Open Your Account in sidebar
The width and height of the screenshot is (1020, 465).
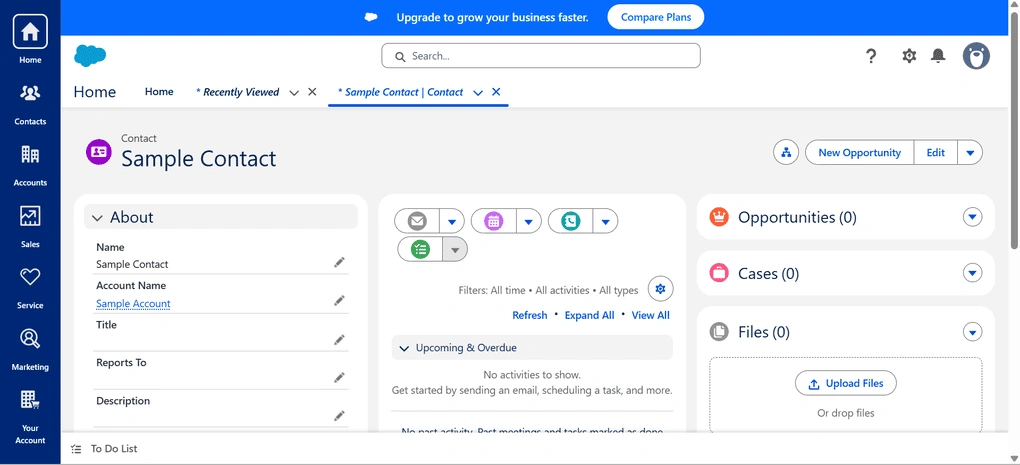pyautogui.click(x=30, y=417)
